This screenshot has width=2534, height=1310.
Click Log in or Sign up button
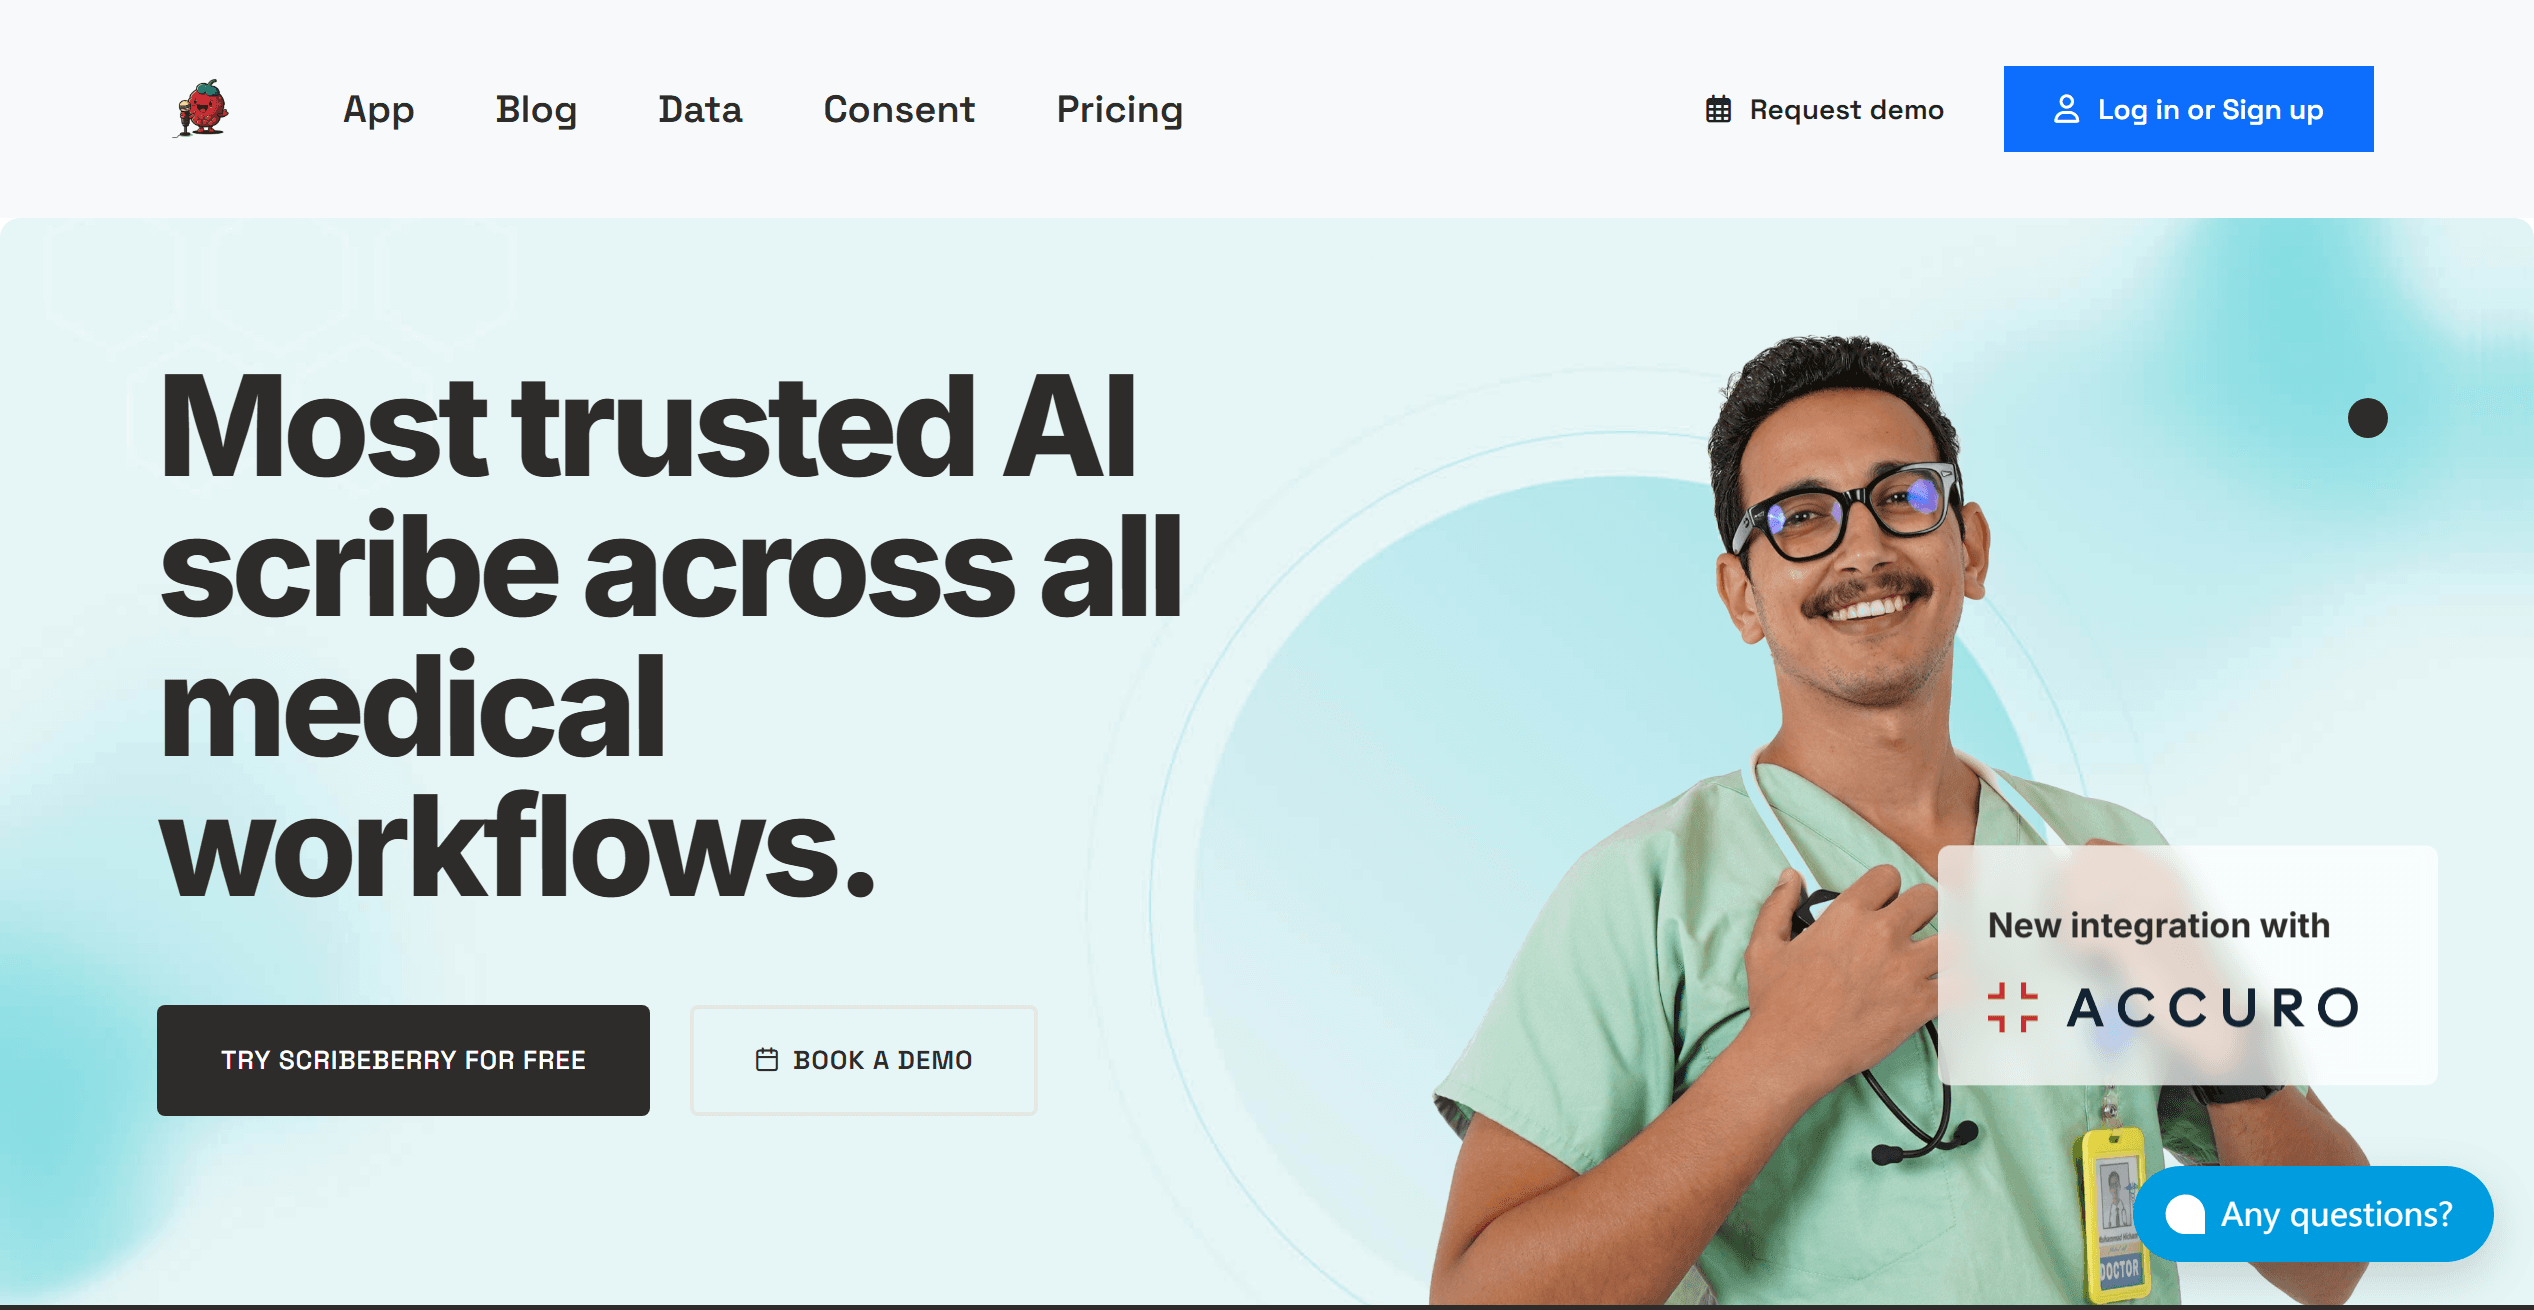[x=2188, y=109]
